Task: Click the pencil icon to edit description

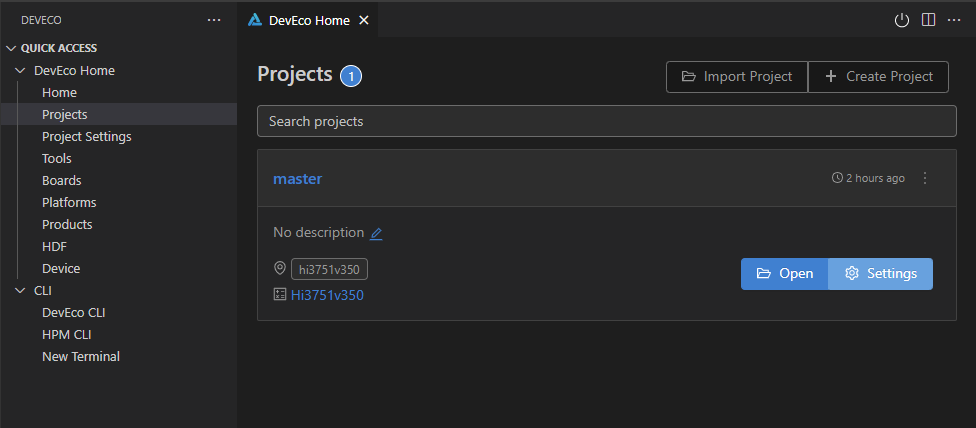Action: pos(376,233)
